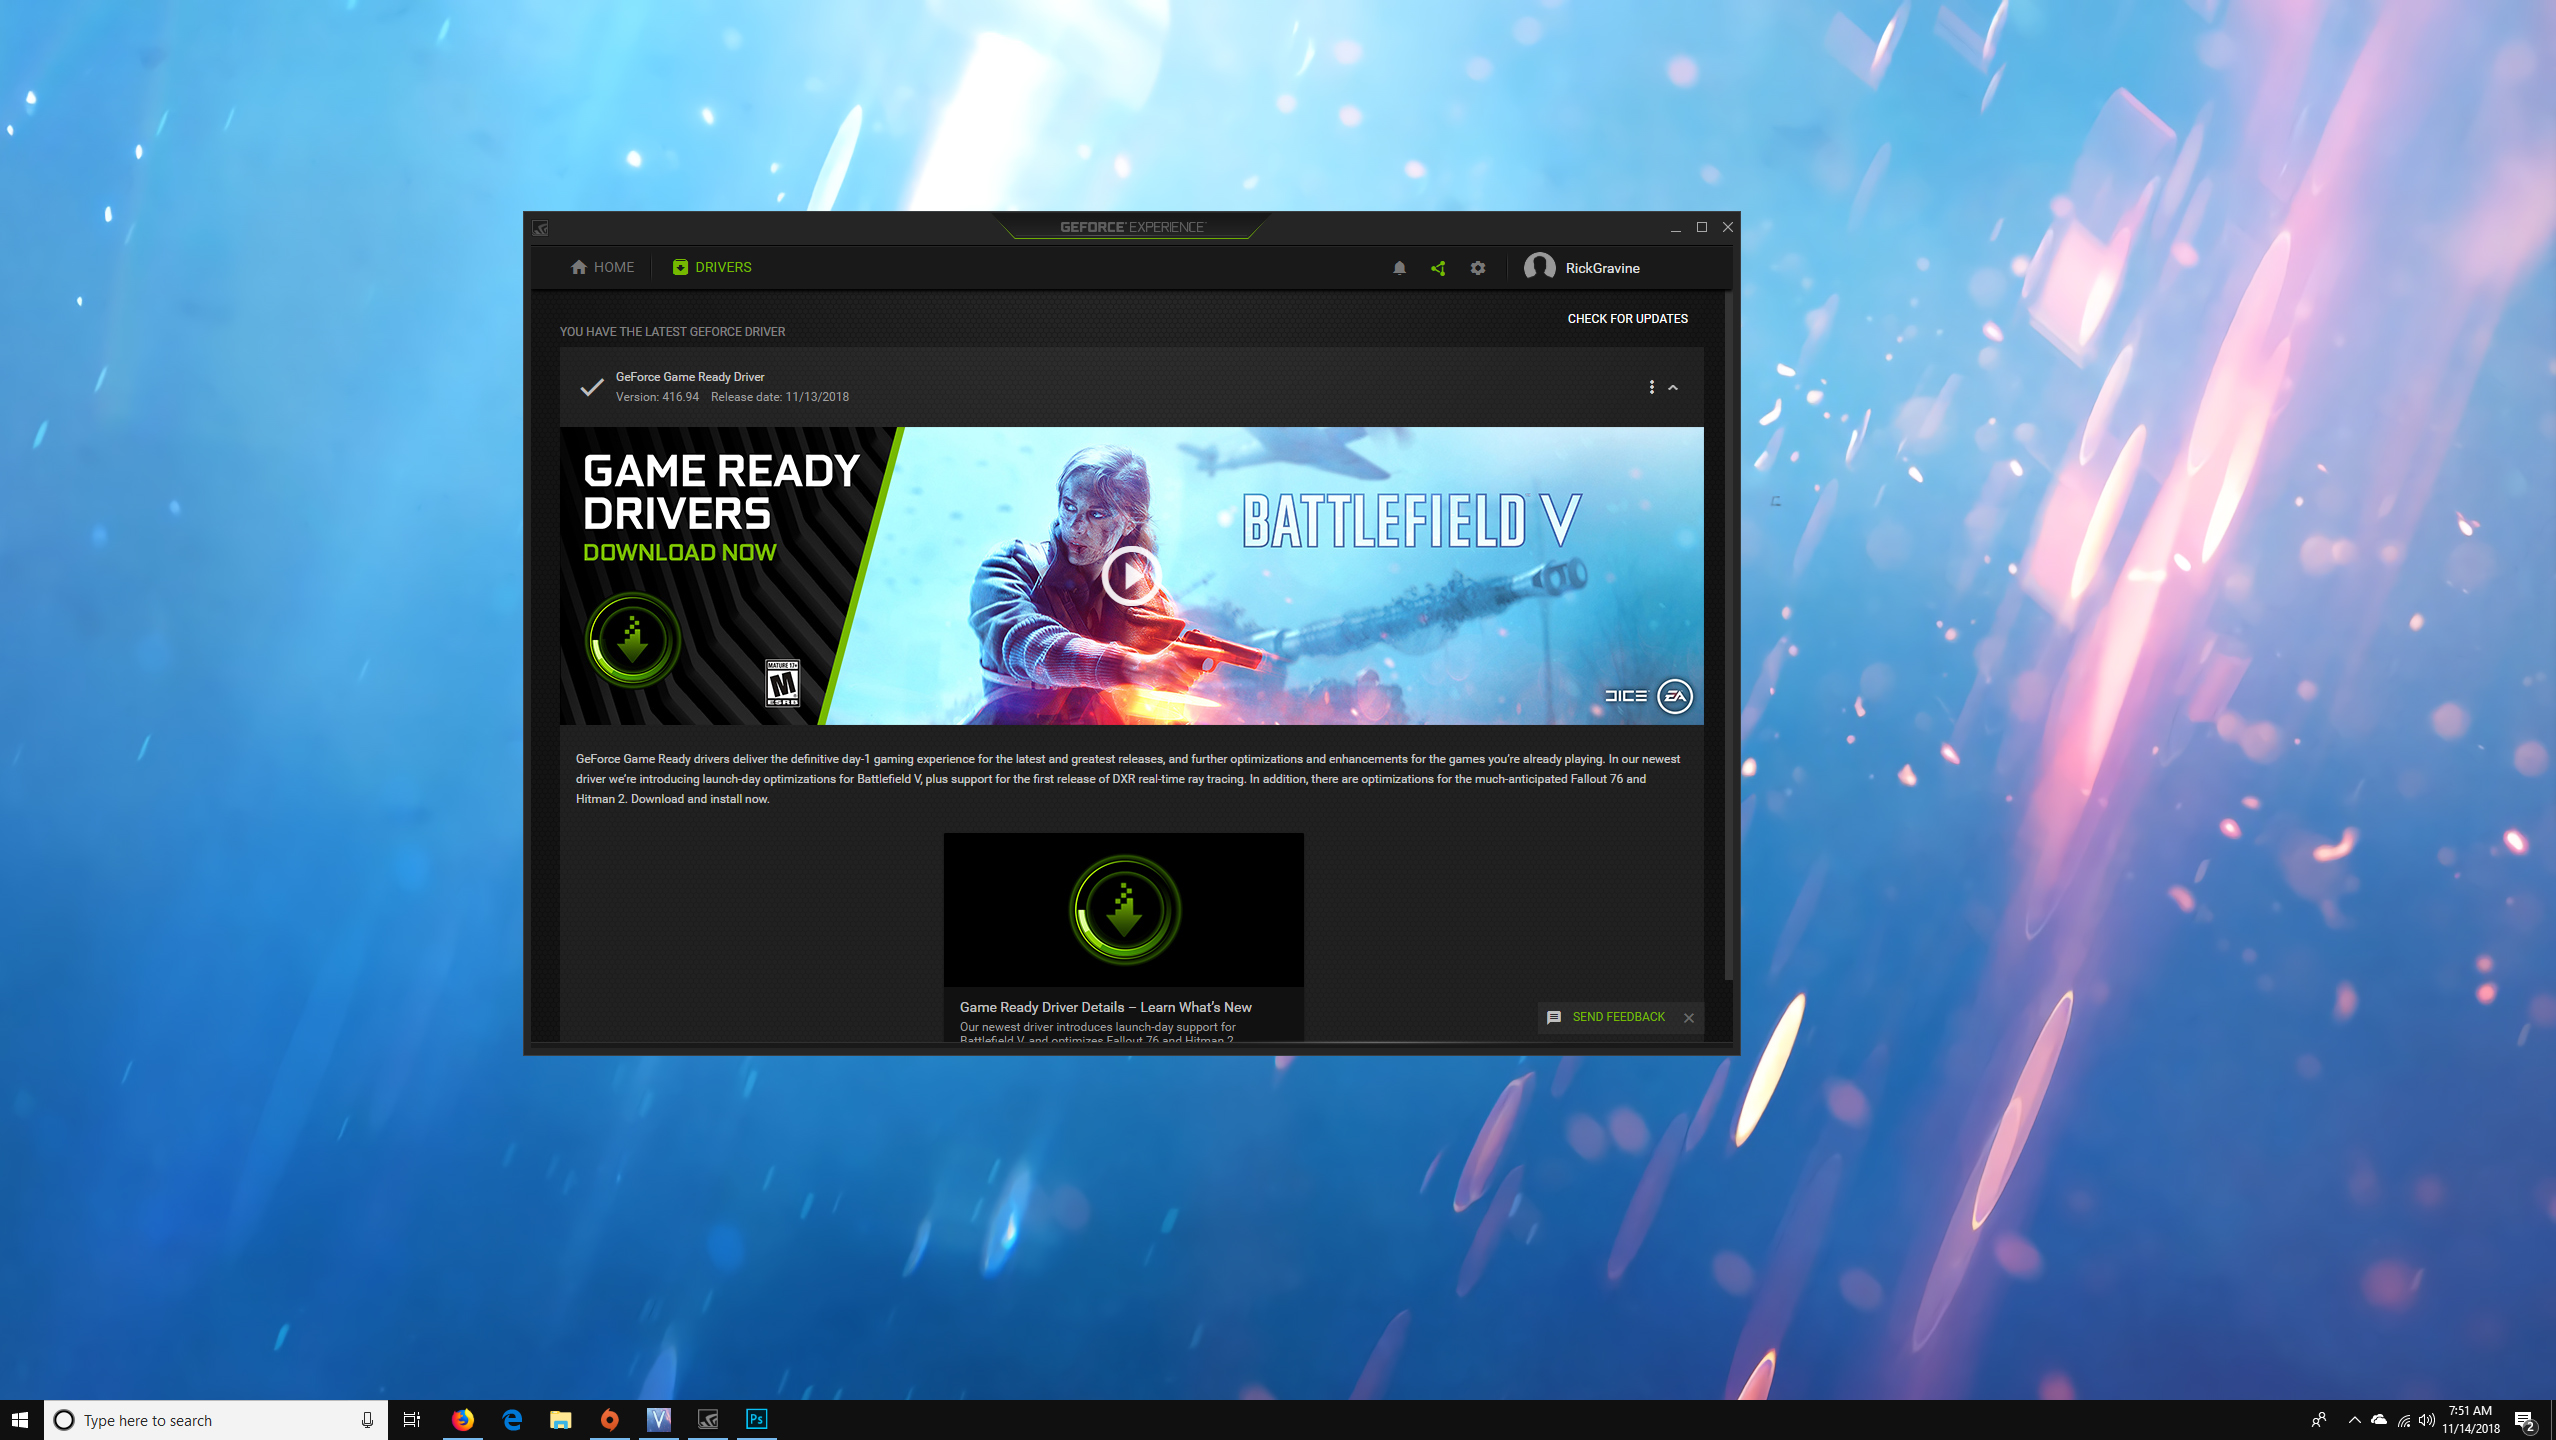Click the play button on Battlefield V video
This screenshot has height=1440, width=2556.
coord(1131,574)
